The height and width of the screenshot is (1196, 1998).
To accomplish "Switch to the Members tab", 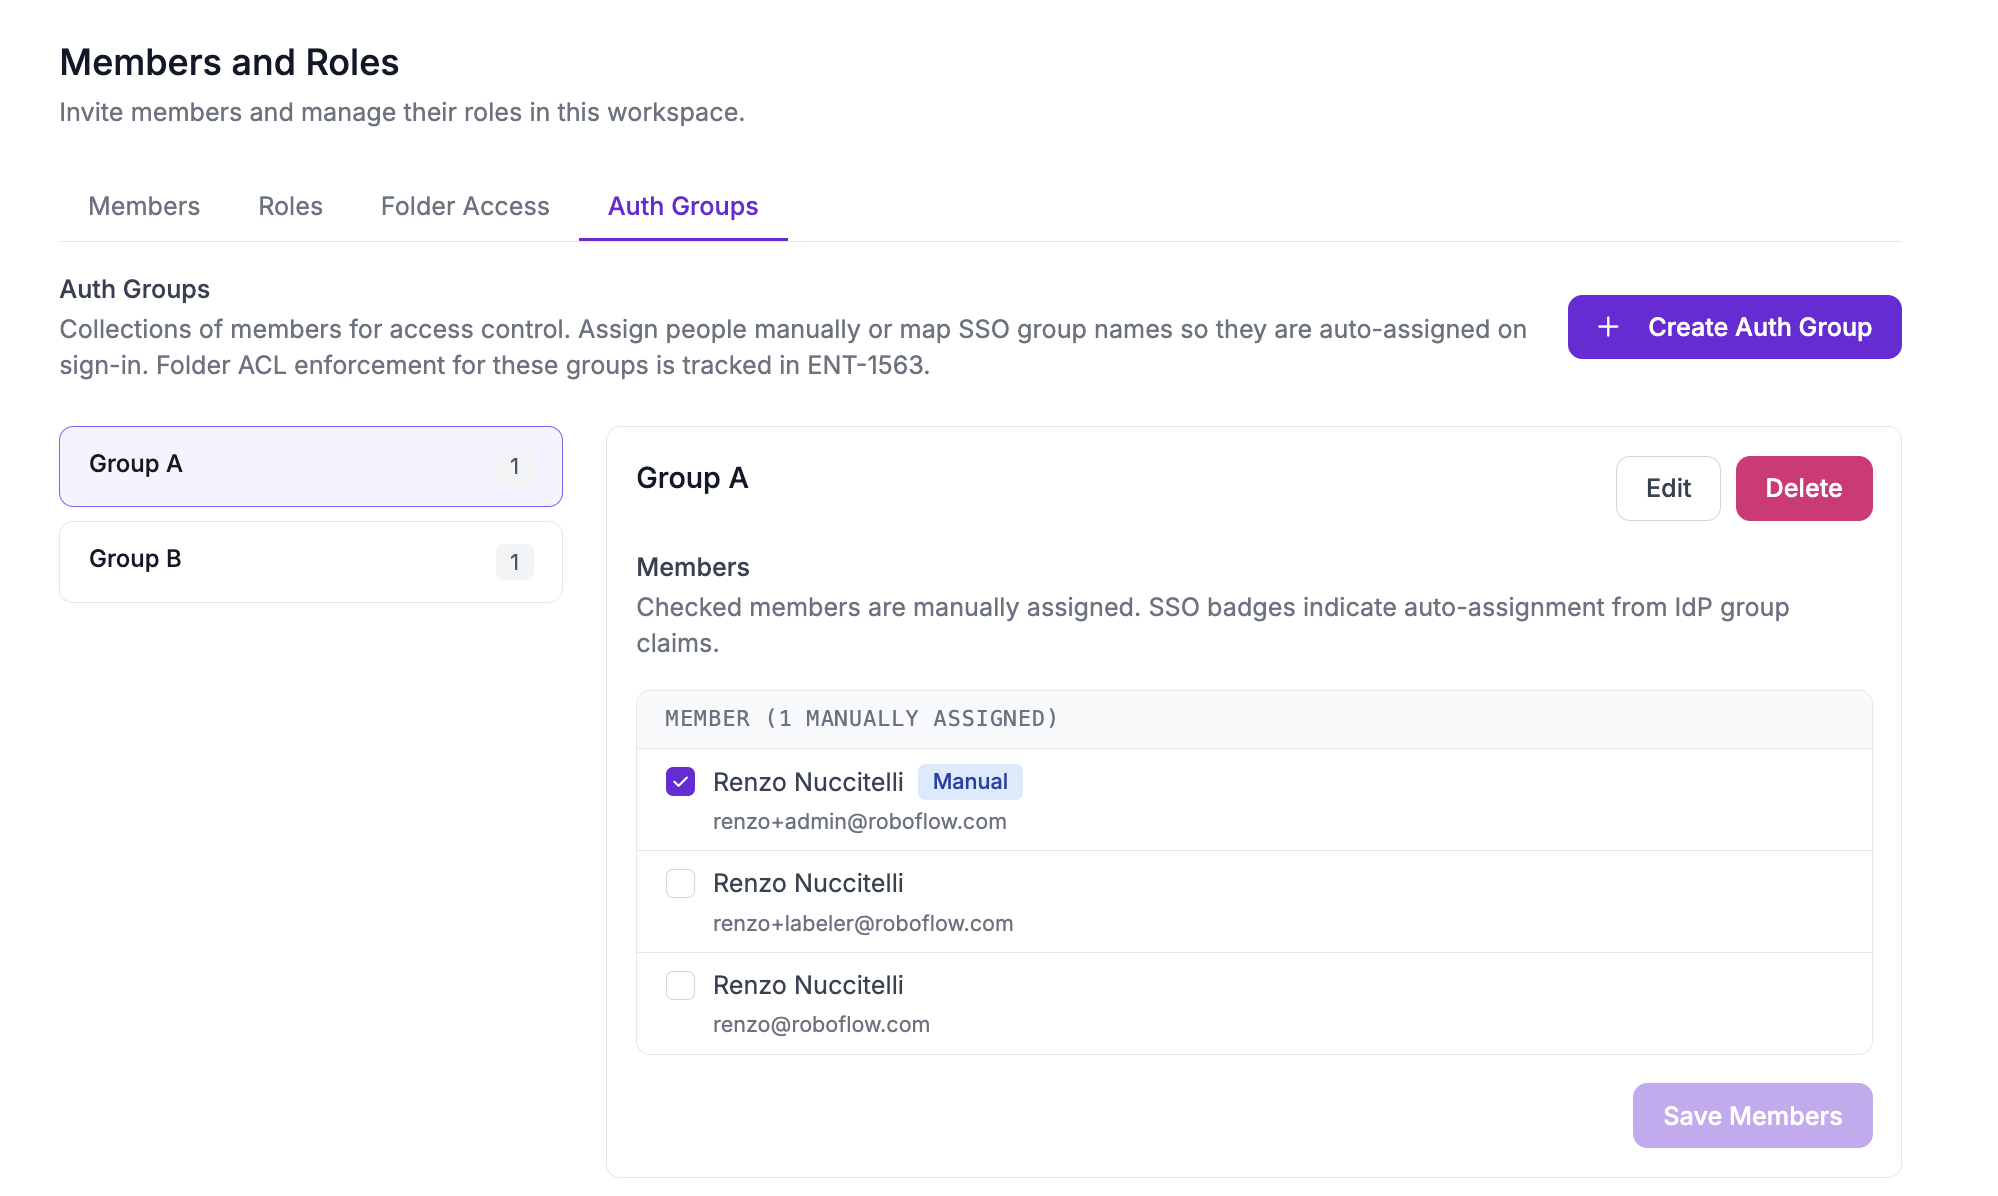I will [x=144, y=206].
